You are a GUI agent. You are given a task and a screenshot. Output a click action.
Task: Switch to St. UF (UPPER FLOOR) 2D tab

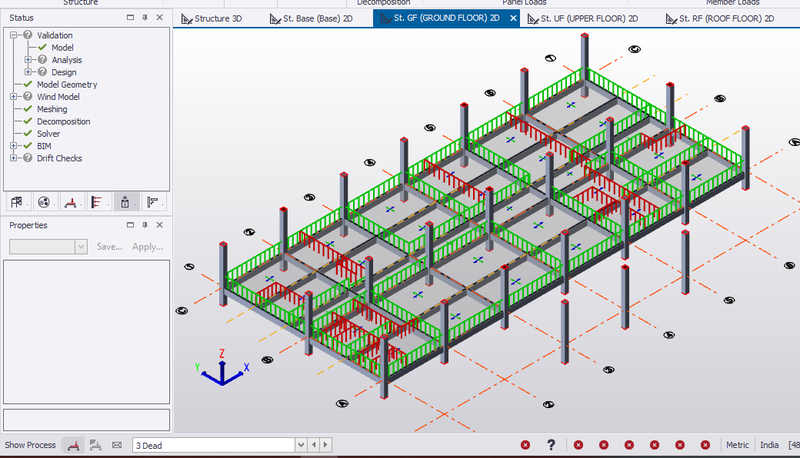582,18
